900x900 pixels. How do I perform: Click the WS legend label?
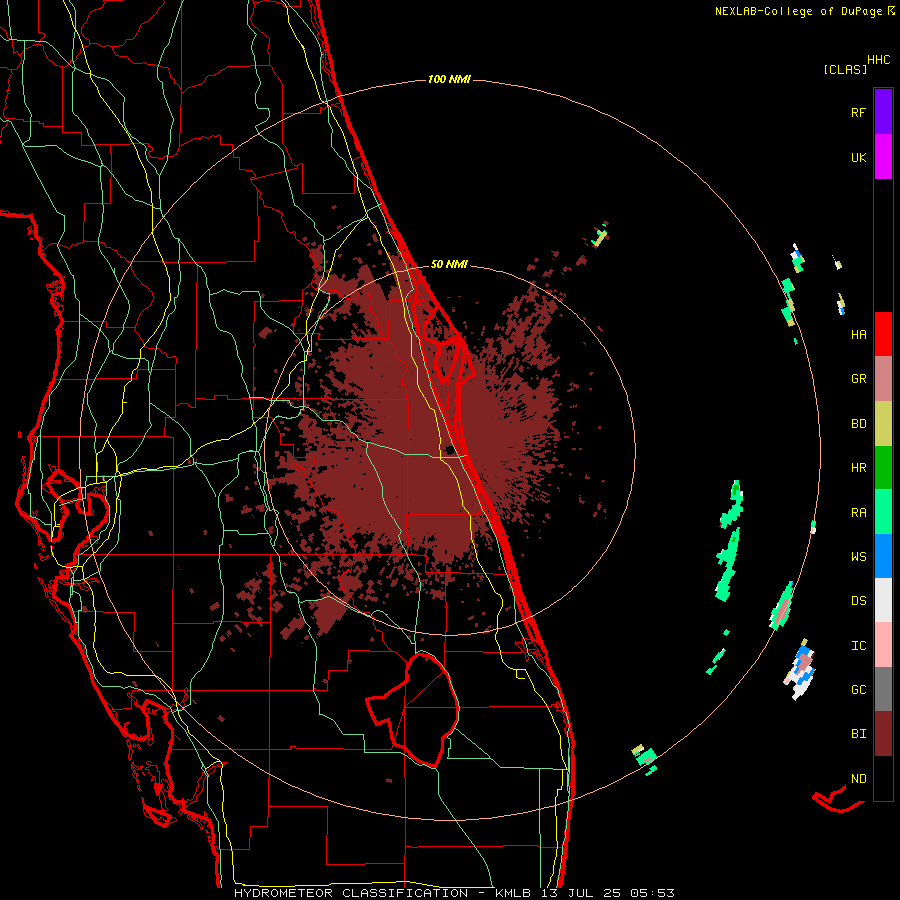pyautogui.click(x=858, y=557)
